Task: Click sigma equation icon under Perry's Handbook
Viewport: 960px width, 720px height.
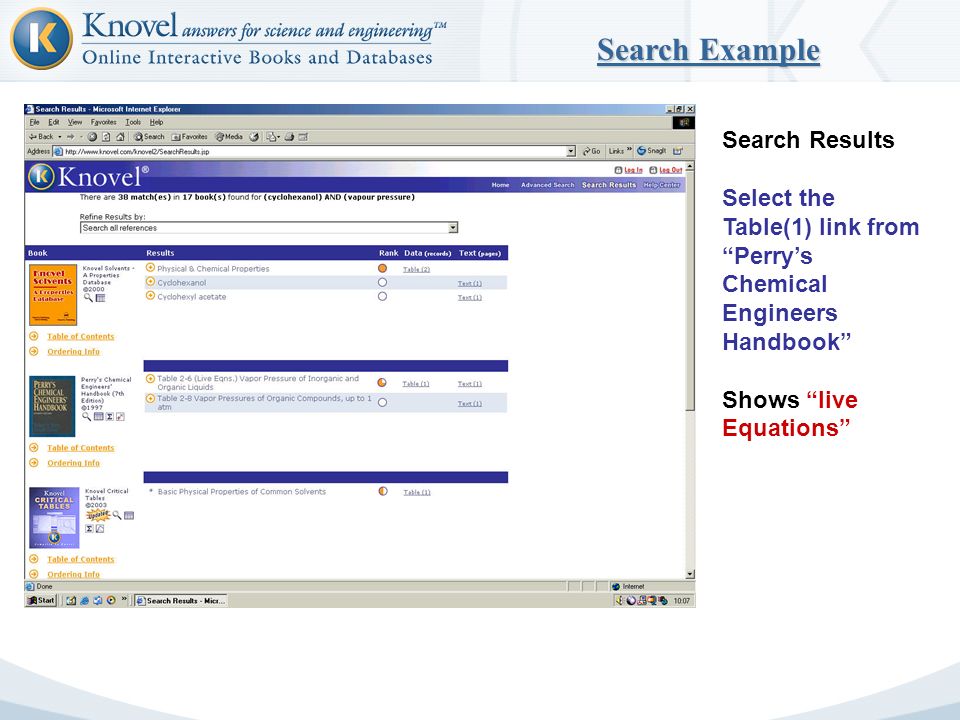Action: tap(110, 417)
